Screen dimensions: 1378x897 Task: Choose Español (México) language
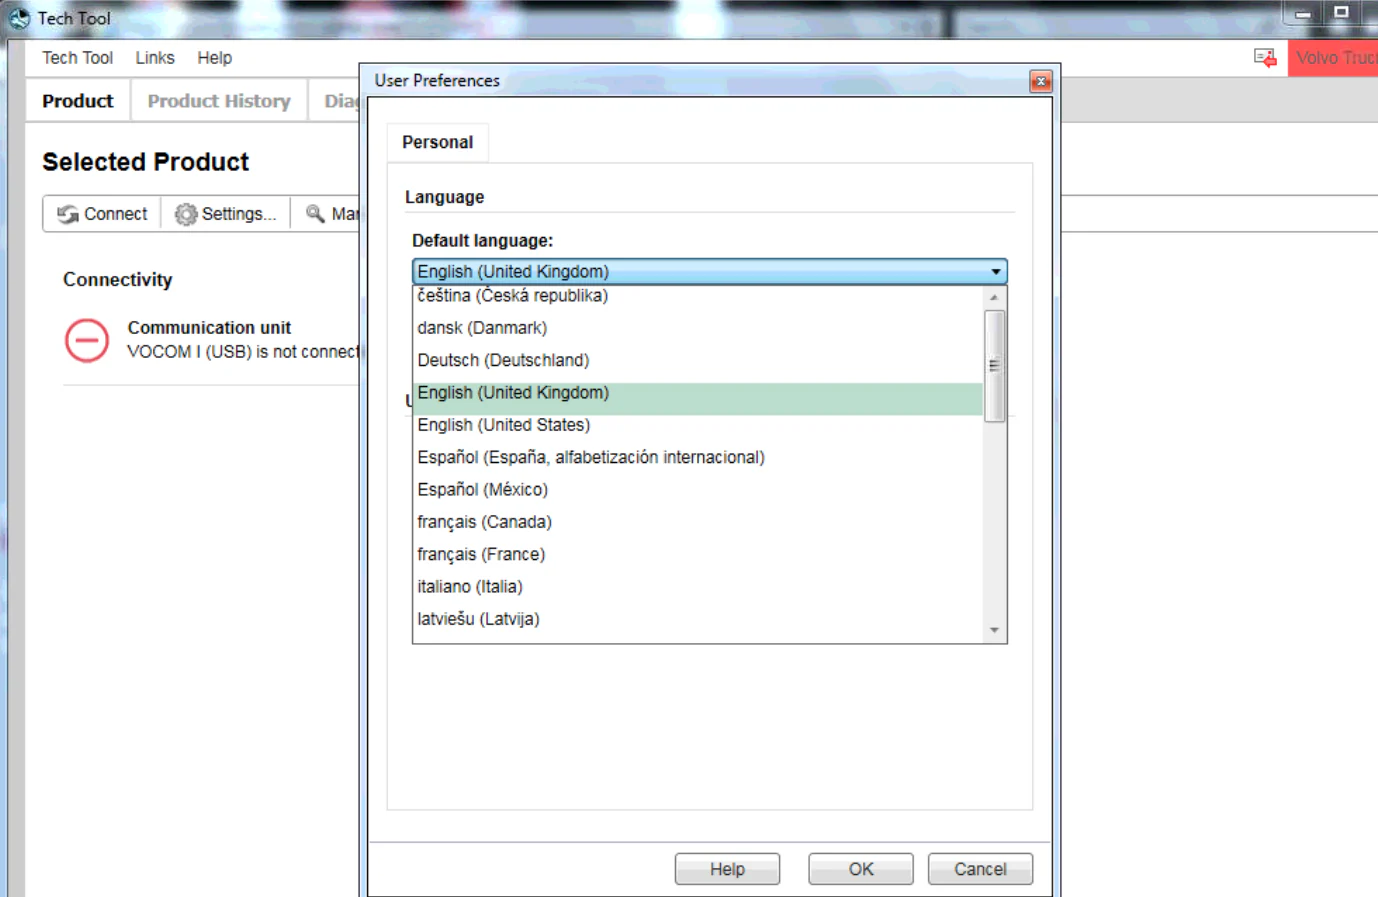pyautogui.click(x=698, y=489)
